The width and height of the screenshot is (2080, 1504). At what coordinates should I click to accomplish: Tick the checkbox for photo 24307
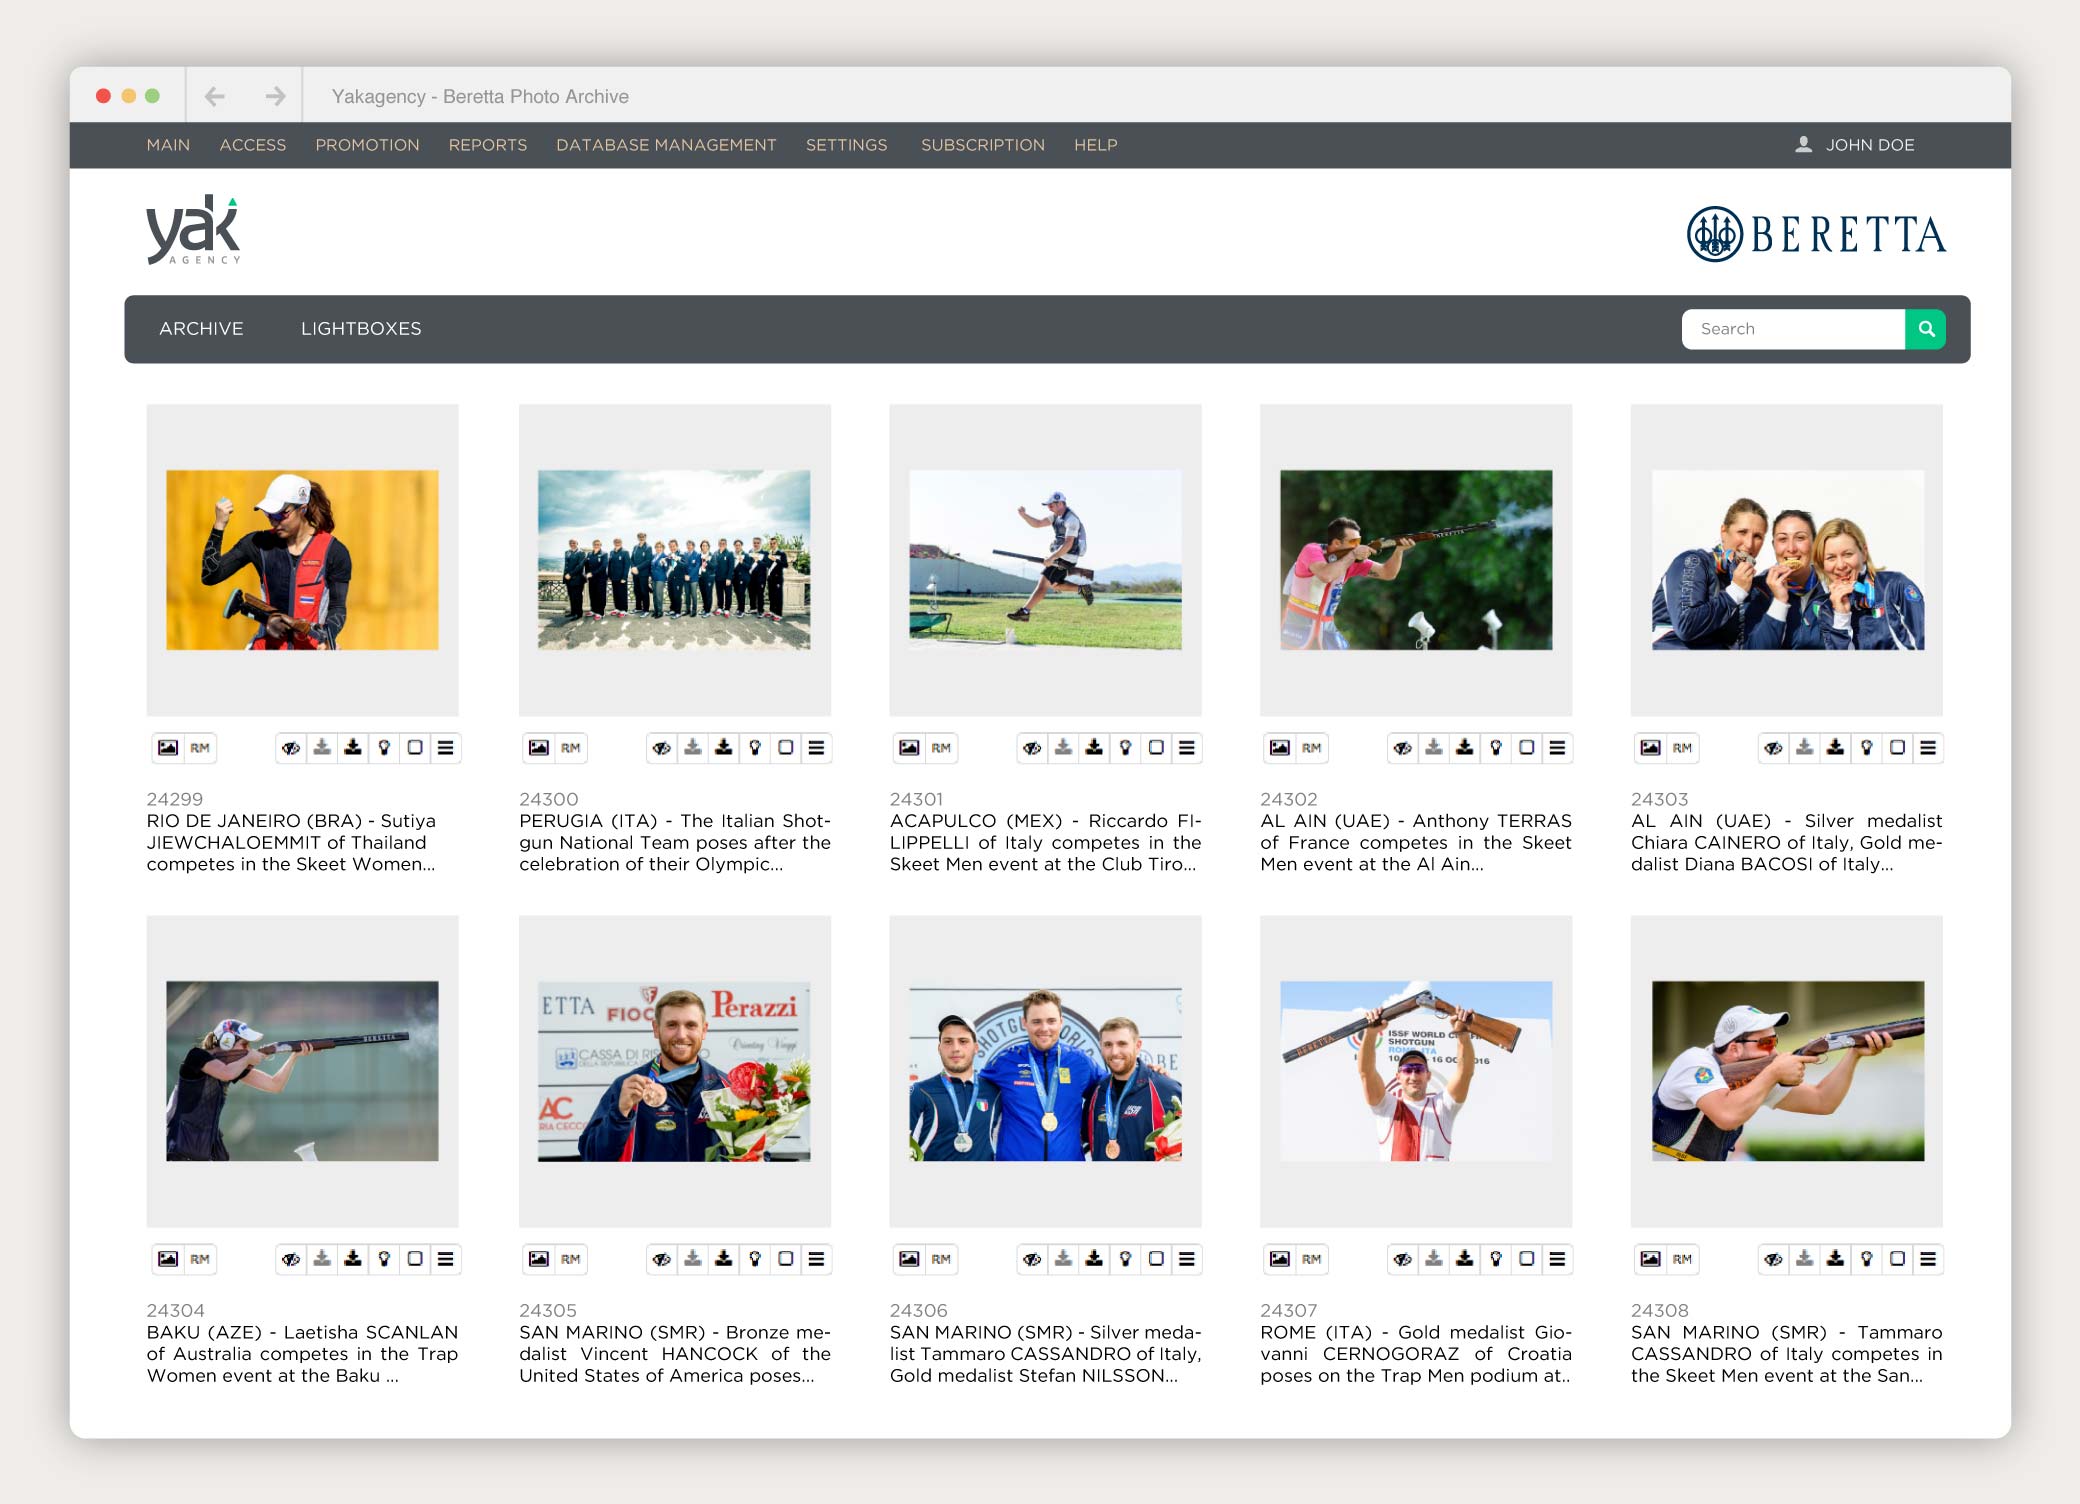(x=1527, y=1259)
